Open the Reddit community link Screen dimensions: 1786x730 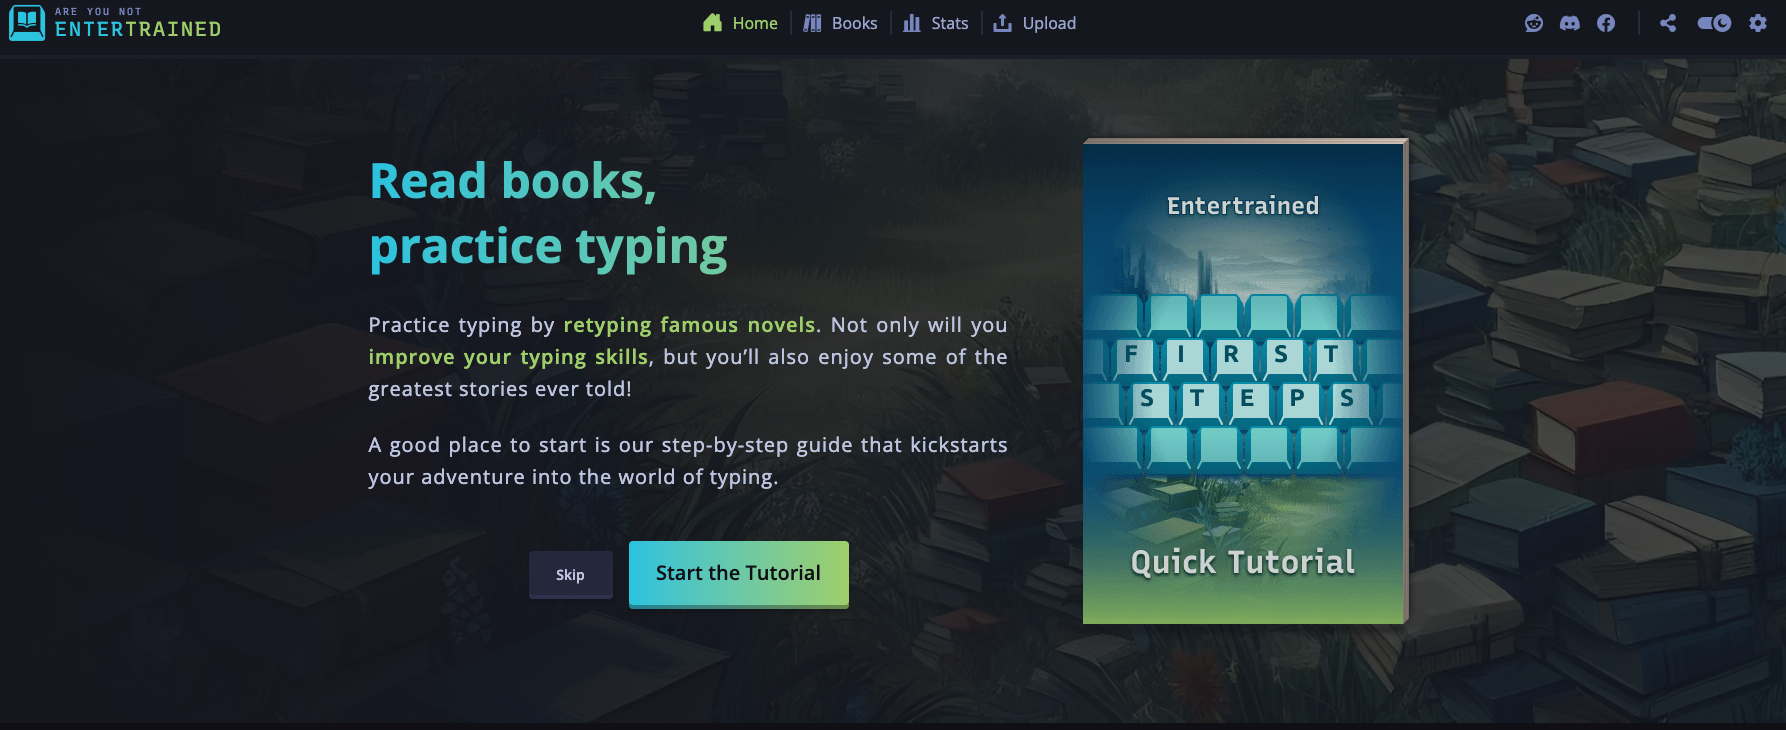[1534, 23]
